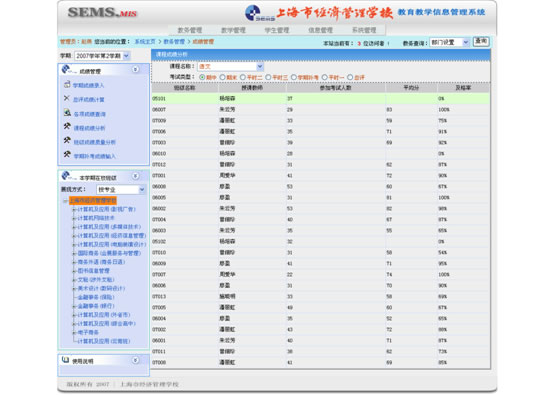Open the 系统管理 top menu
554x395 pixels.
pos(364,30)
